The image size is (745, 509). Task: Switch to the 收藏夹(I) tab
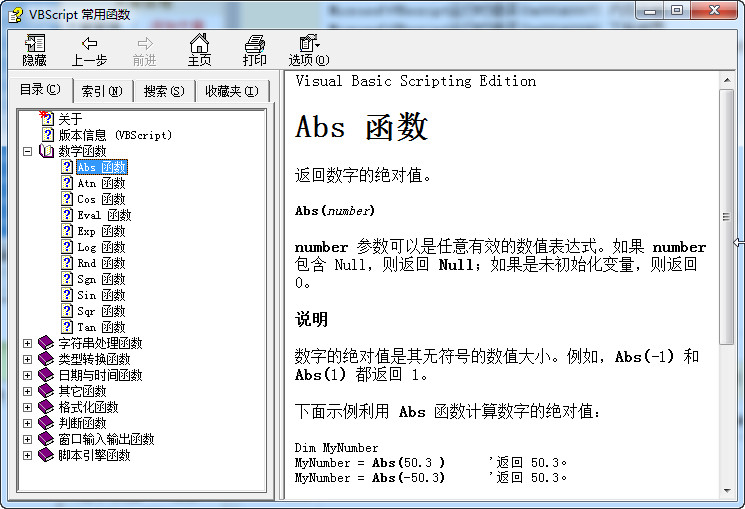coord(232,91)
